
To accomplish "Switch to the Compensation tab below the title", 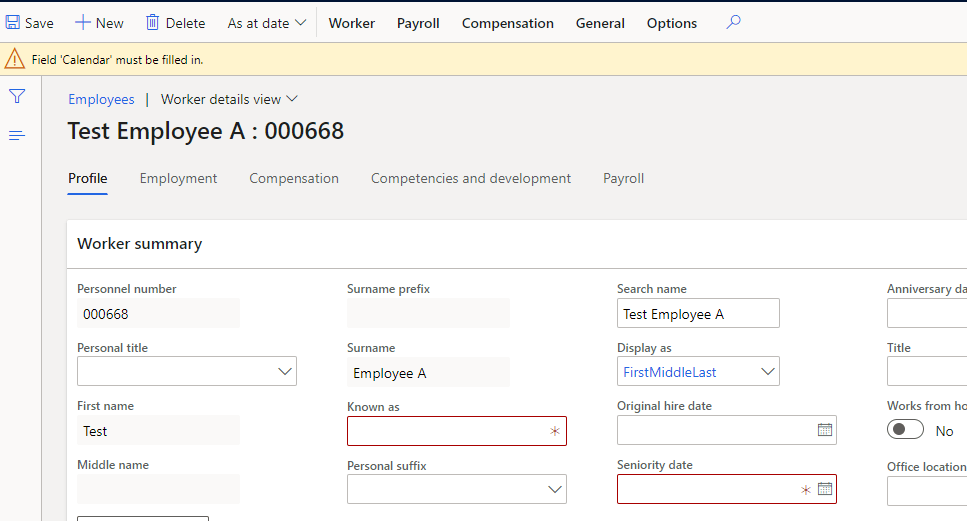I will [294, 178].
